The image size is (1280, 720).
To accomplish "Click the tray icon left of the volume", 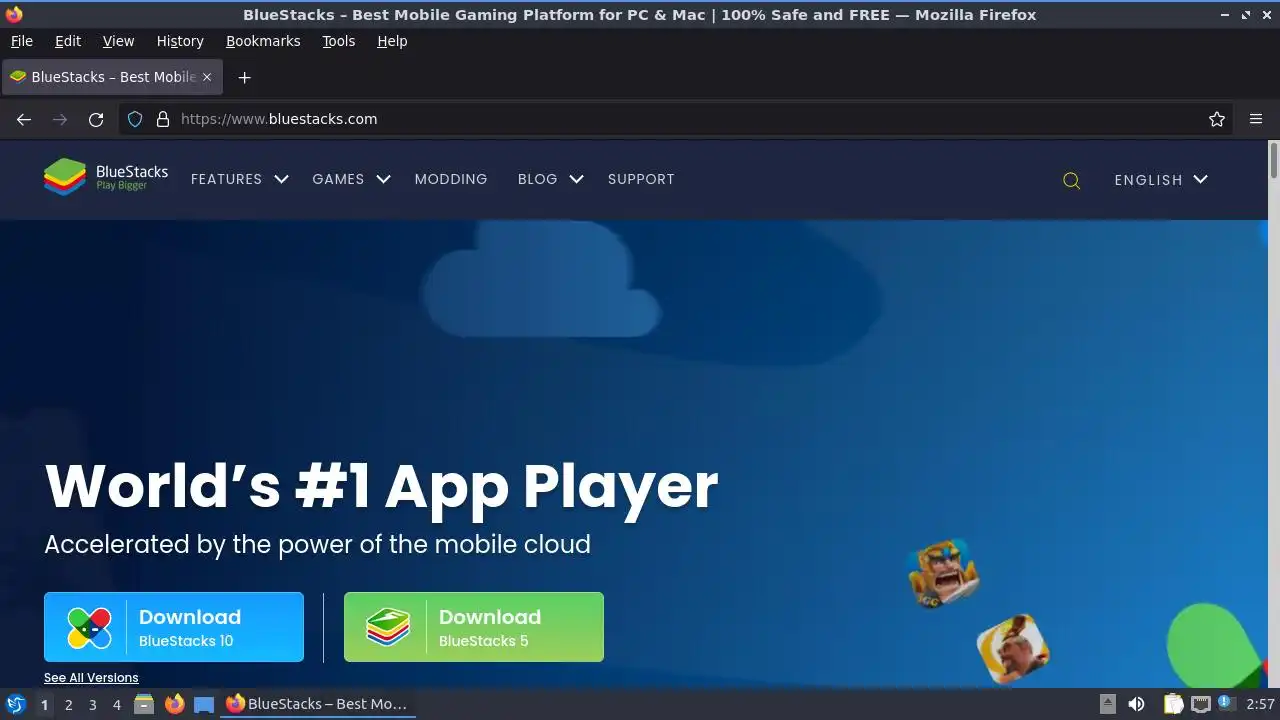I will point(1108,704).
